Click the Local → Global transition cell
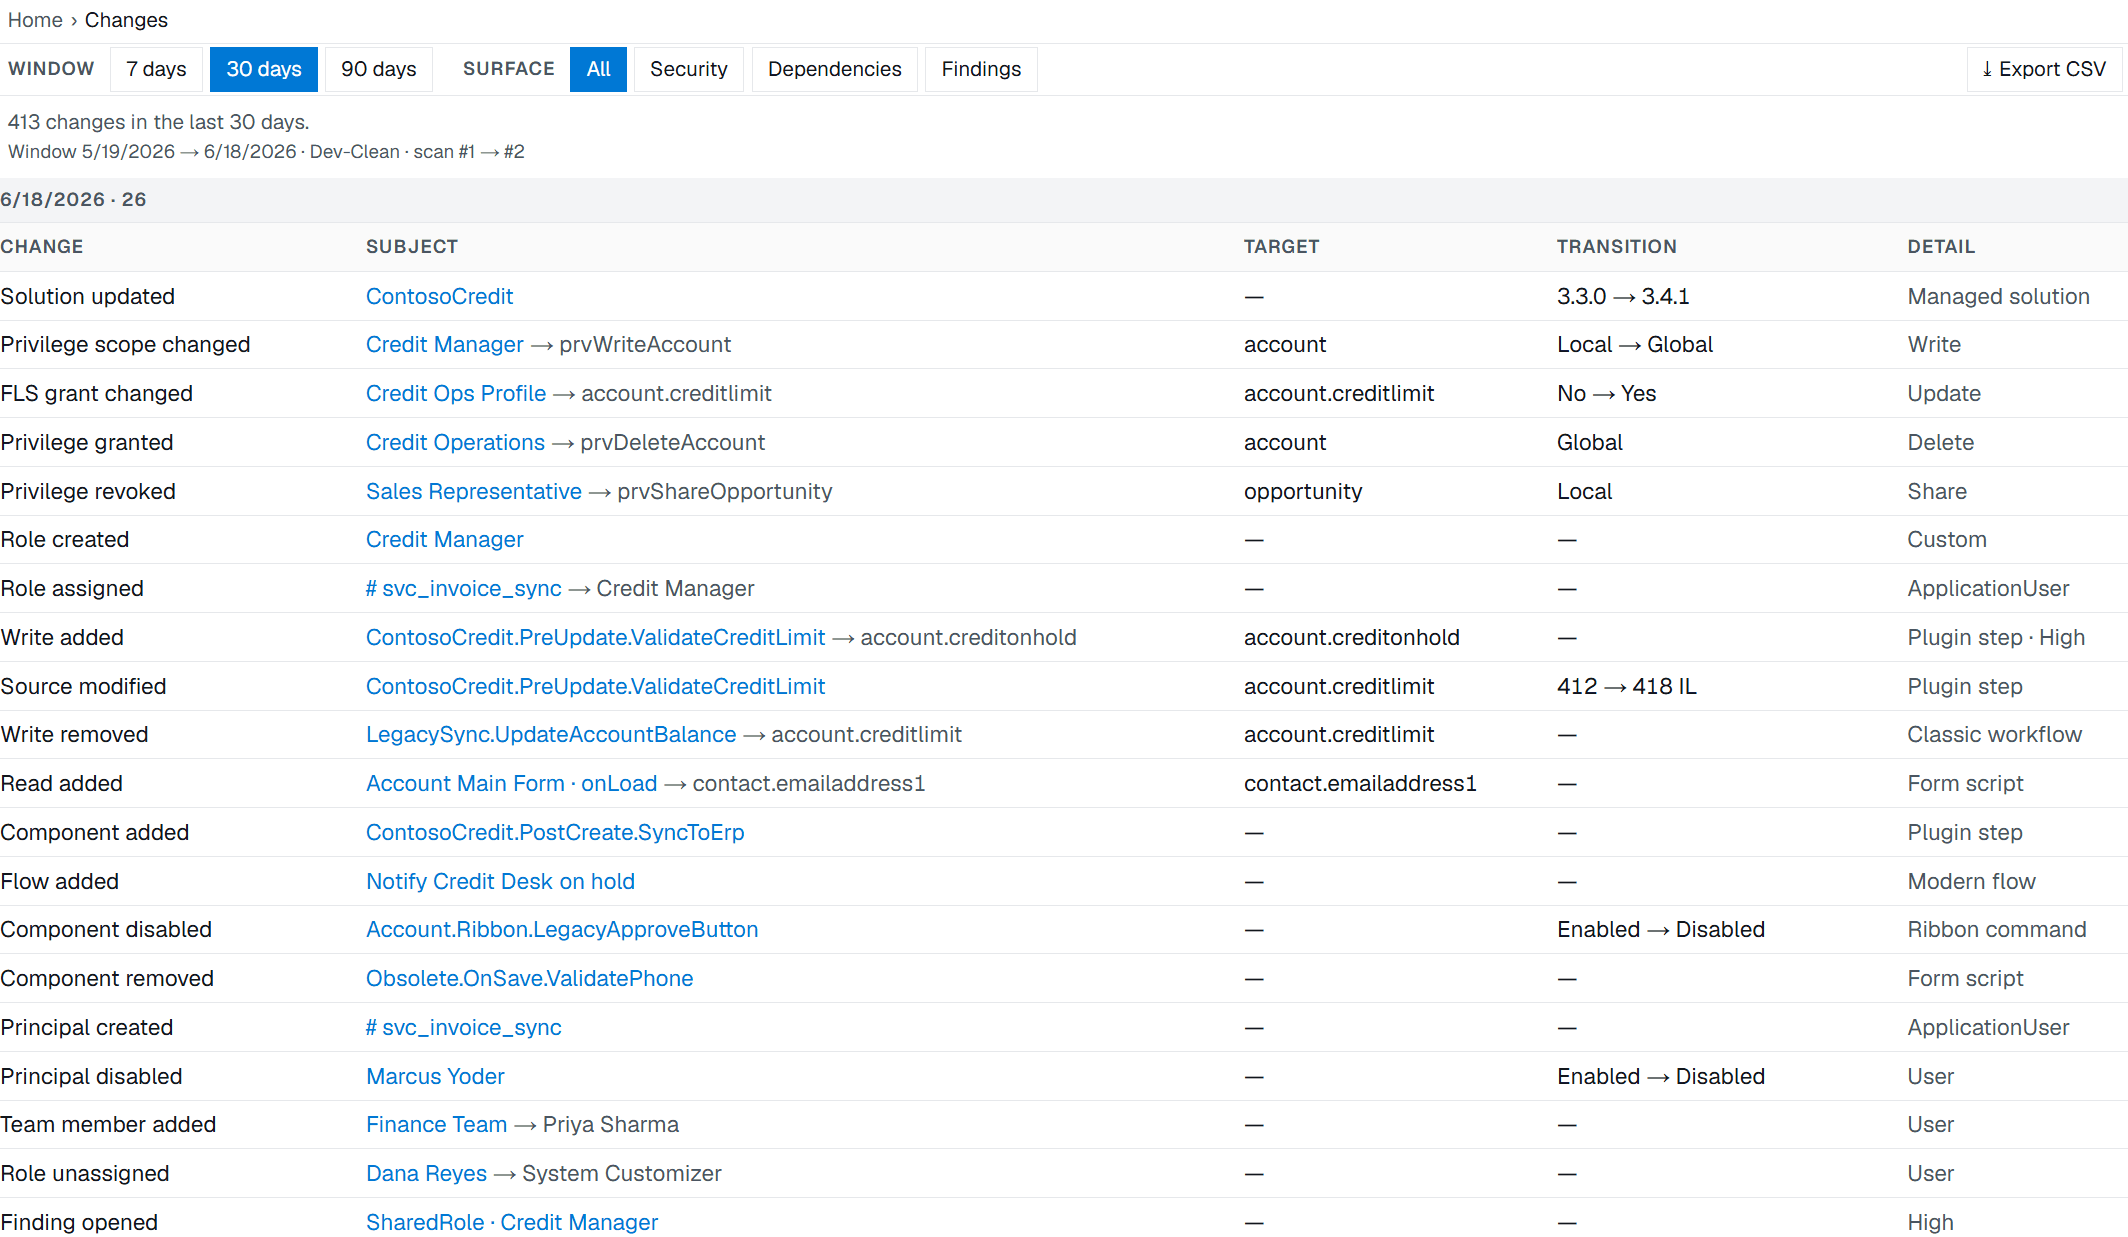 point(1635,344)
